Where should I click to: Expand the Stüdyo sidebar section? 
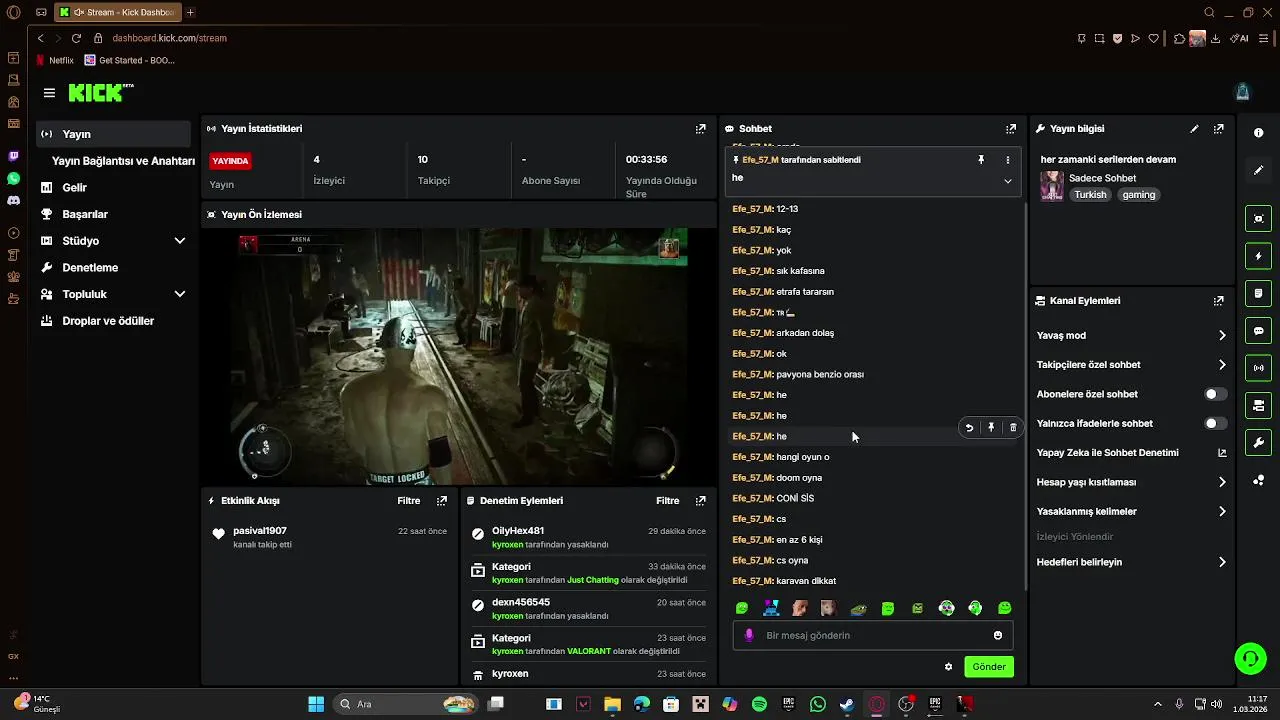(x=180, y=241)
